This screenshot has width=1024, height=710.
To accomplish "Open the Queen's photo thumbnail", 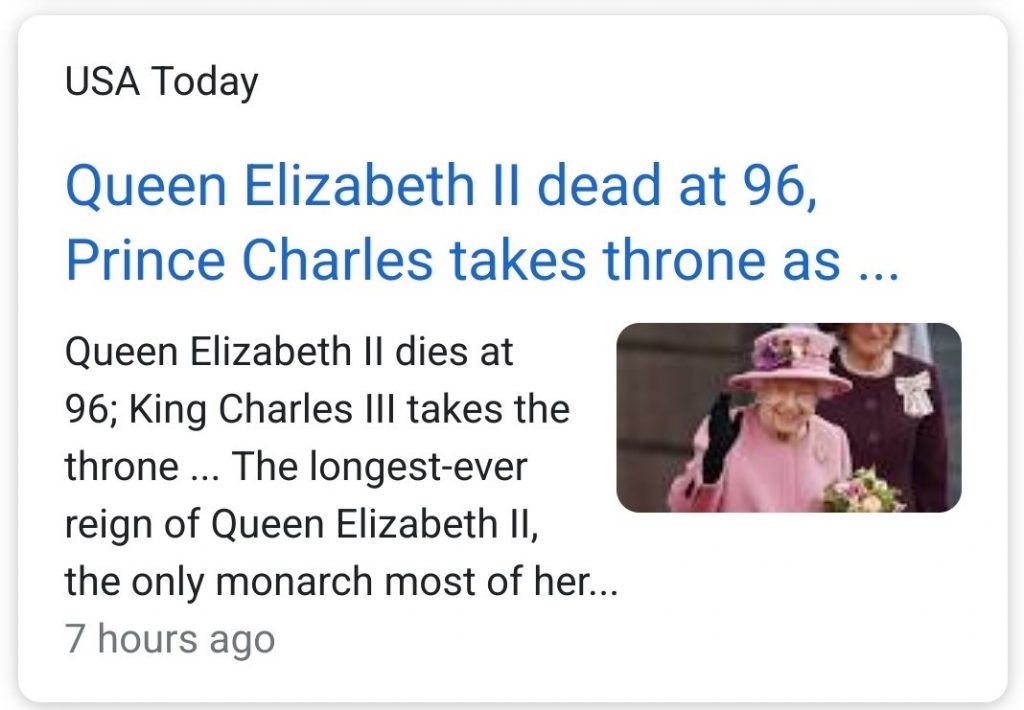I will [788, 417].
